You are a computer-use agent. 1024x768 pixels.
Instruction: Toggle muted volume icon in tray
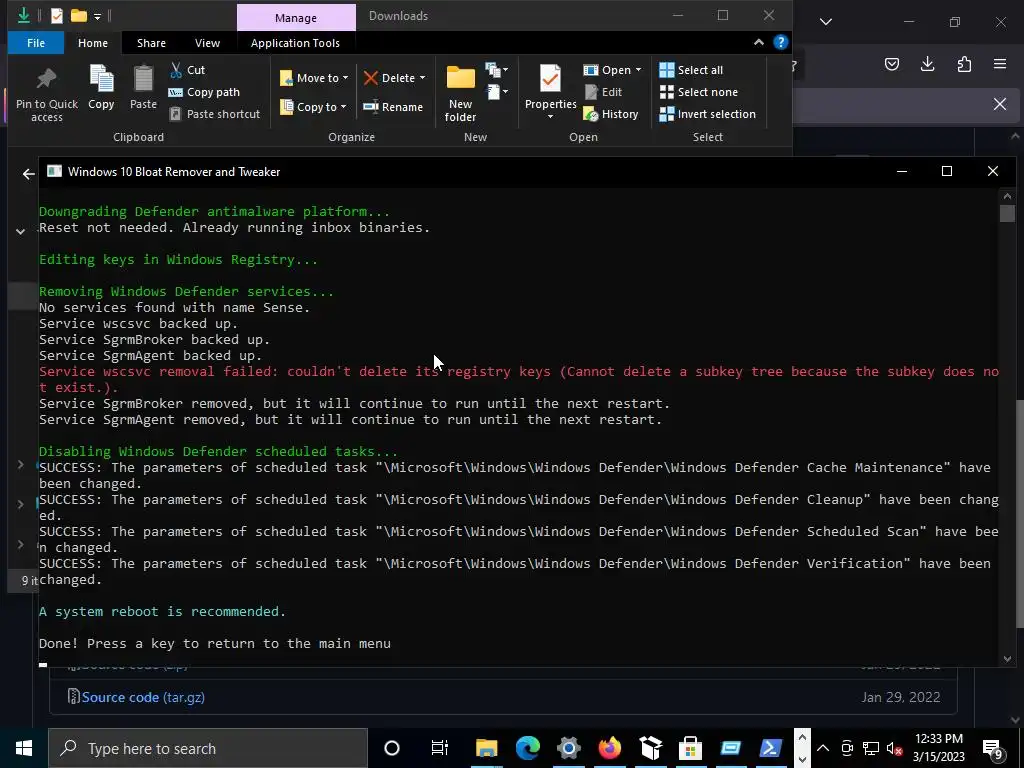pos(895,748)
